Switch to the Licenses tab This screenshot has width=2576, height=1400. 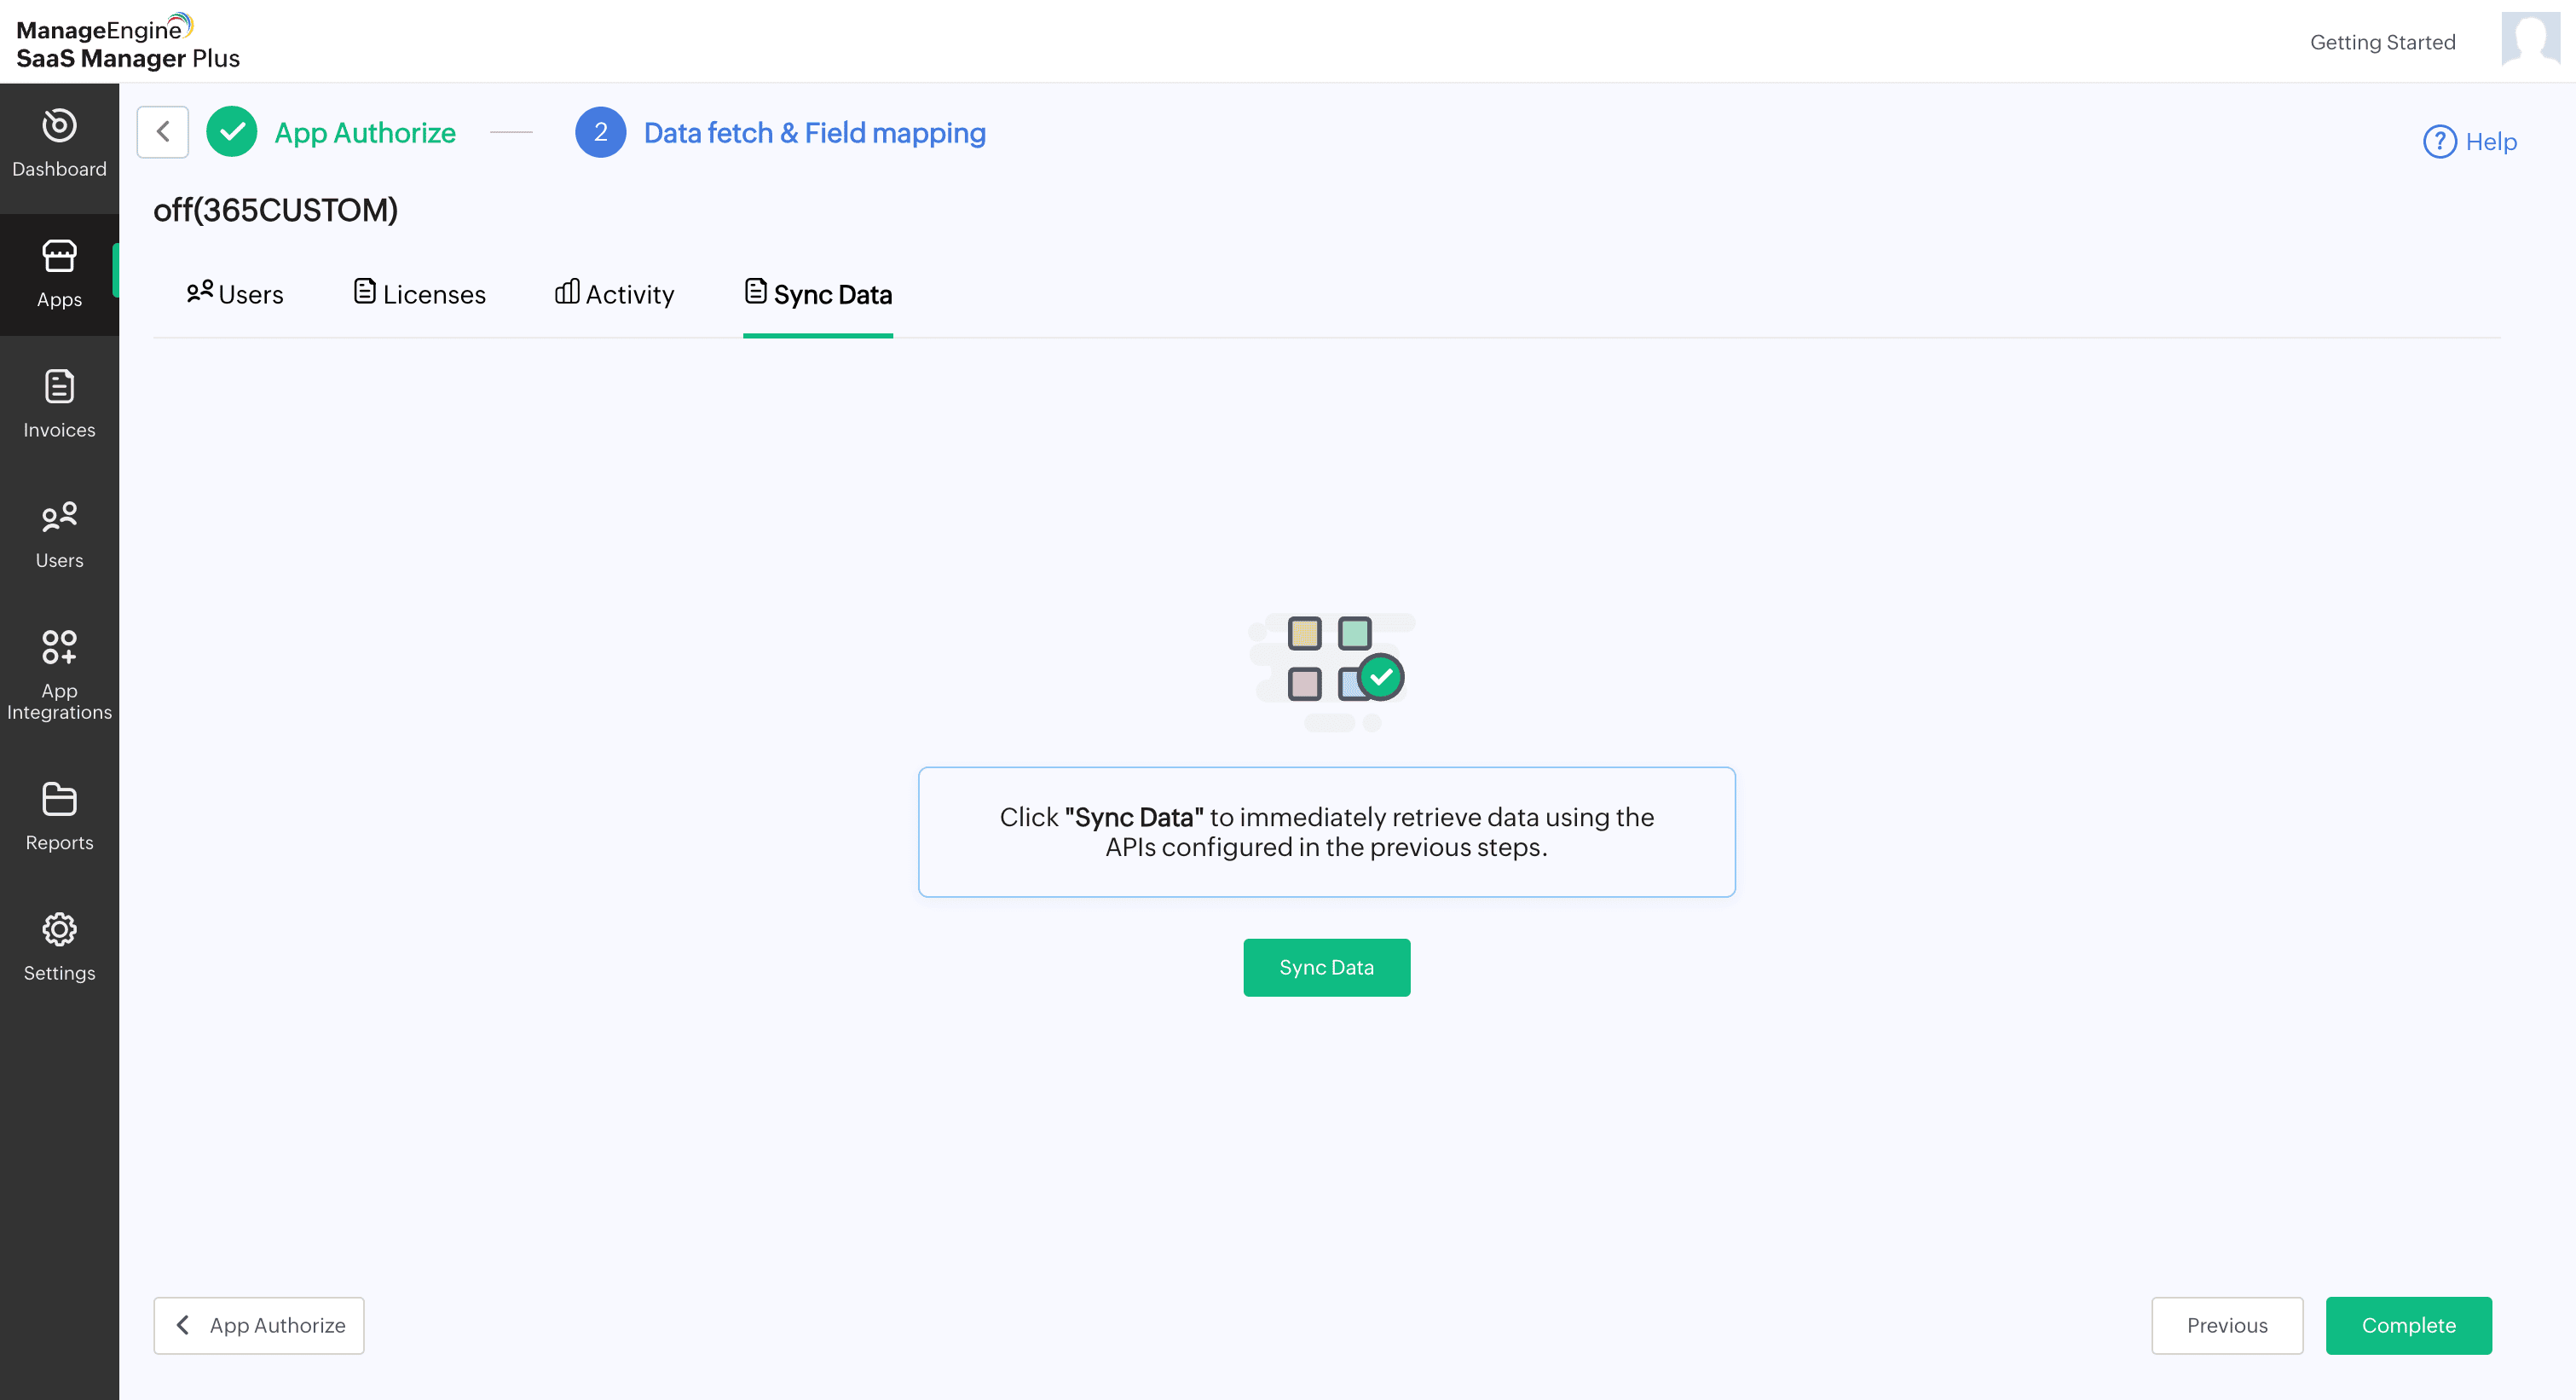pos(420,294)
